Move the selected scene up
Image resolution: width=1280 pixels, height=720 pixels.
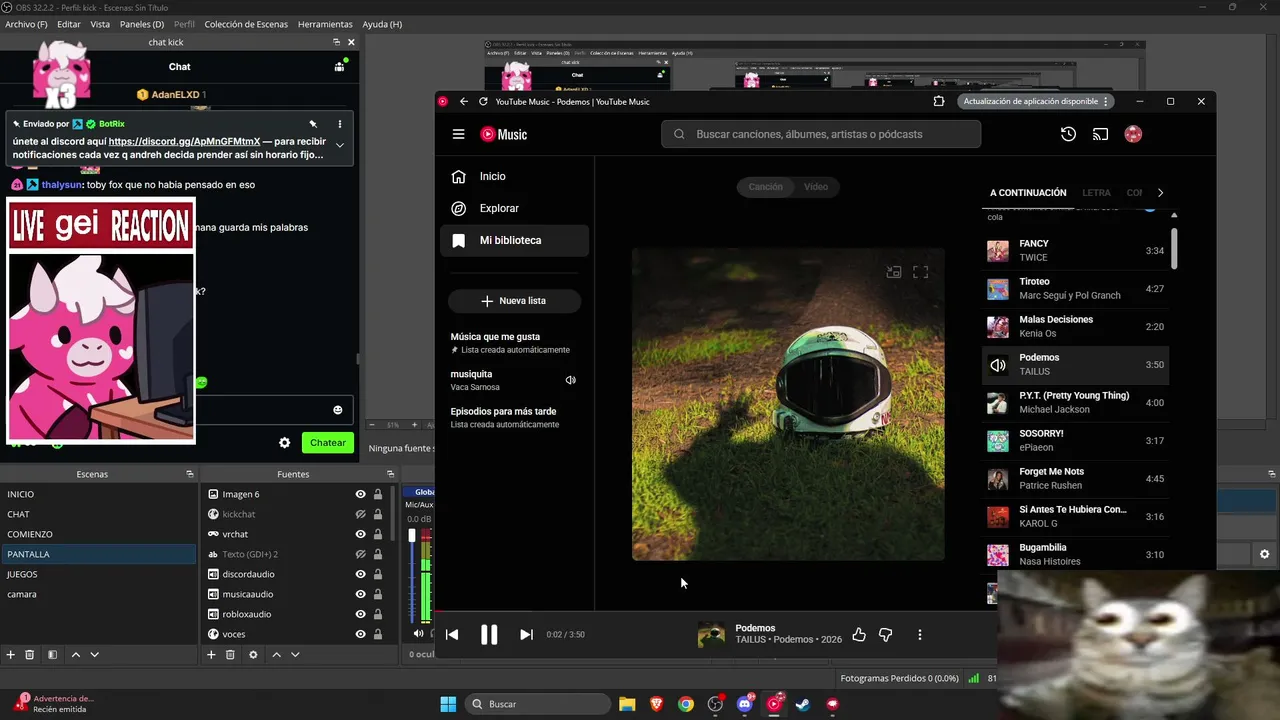[76, 654]
